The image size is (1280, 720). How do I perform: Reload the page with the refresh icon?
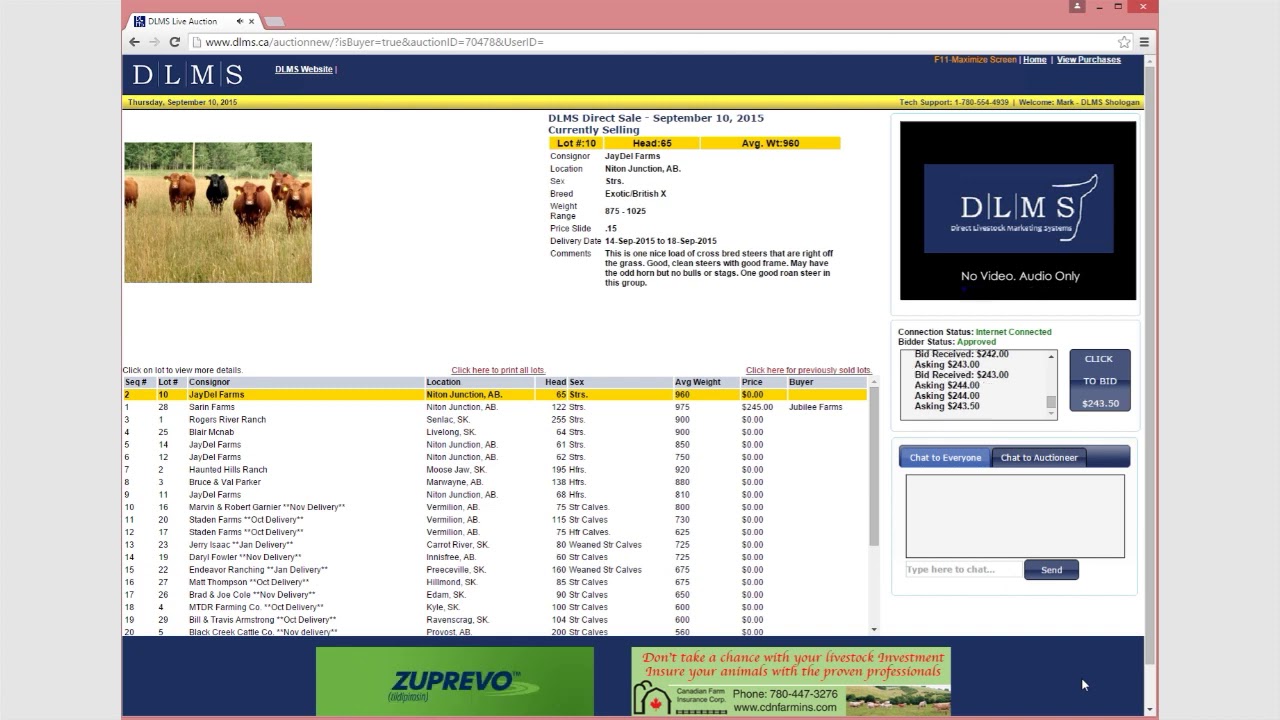point(174,42)
